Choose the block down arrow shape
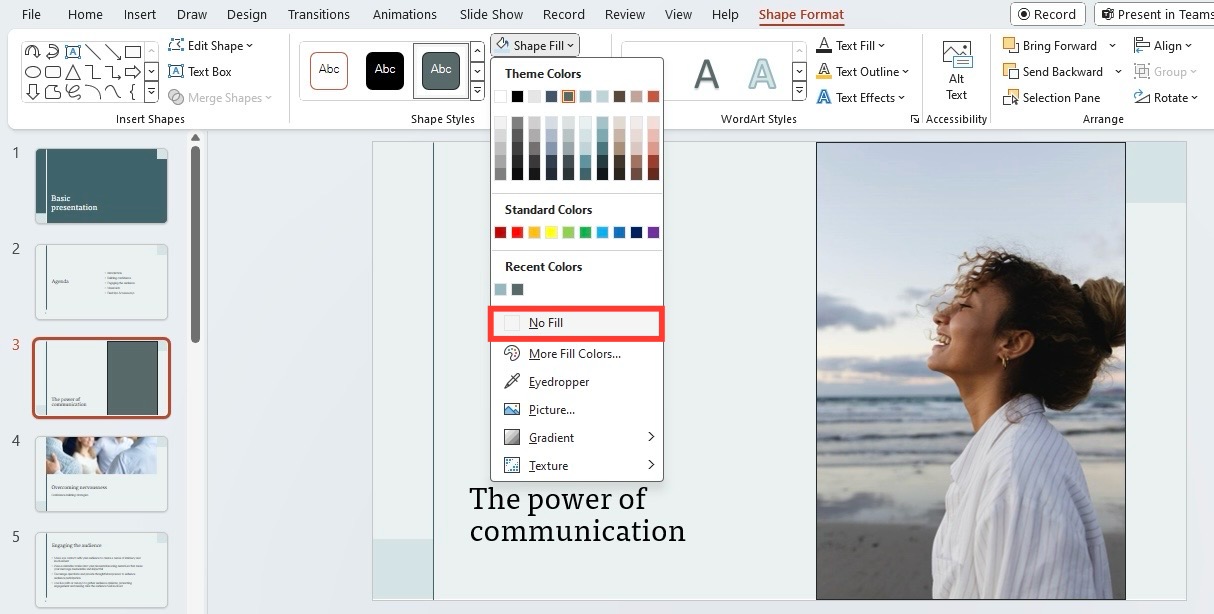The image size is (1214, 614). coord(33,92)
